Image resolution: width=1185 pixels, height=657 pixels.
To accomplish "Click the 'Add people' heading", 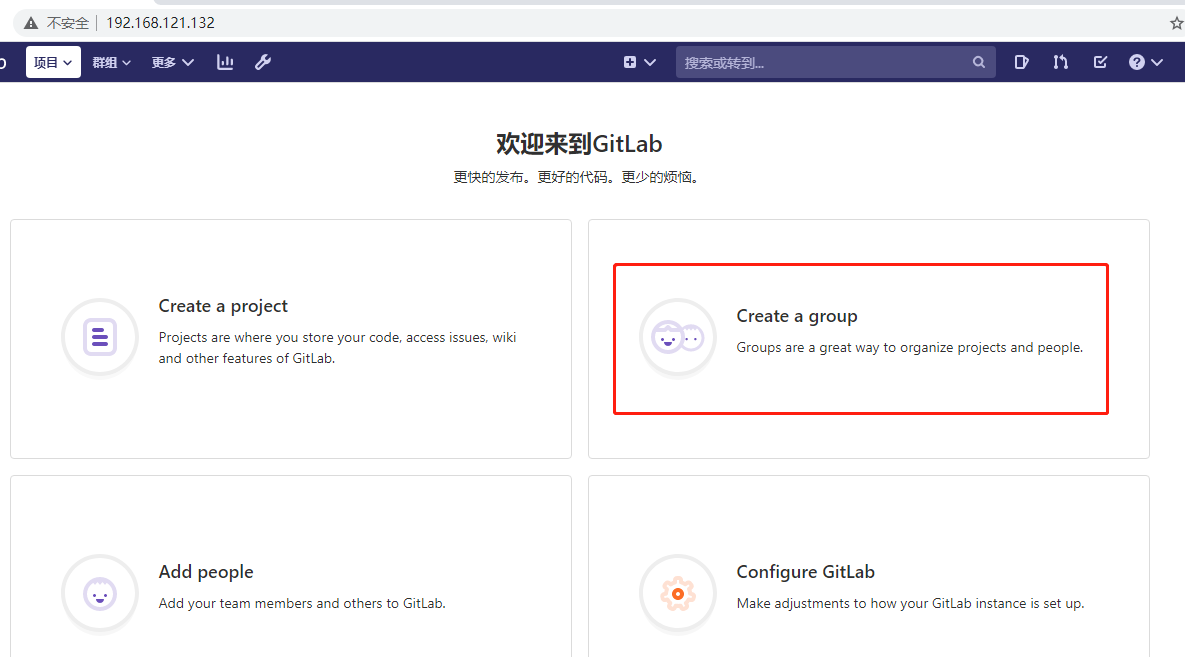I will coord(206,572).
